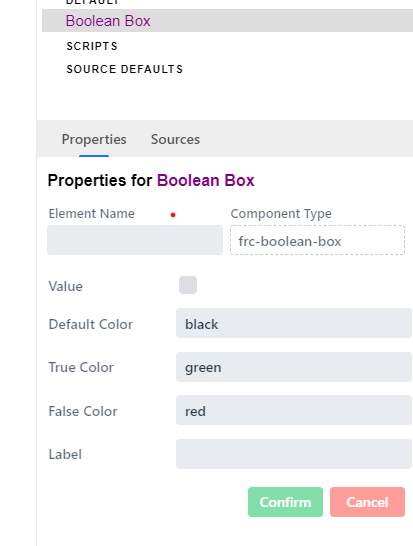Switch to the Sources tab

[x=175, y=139]
